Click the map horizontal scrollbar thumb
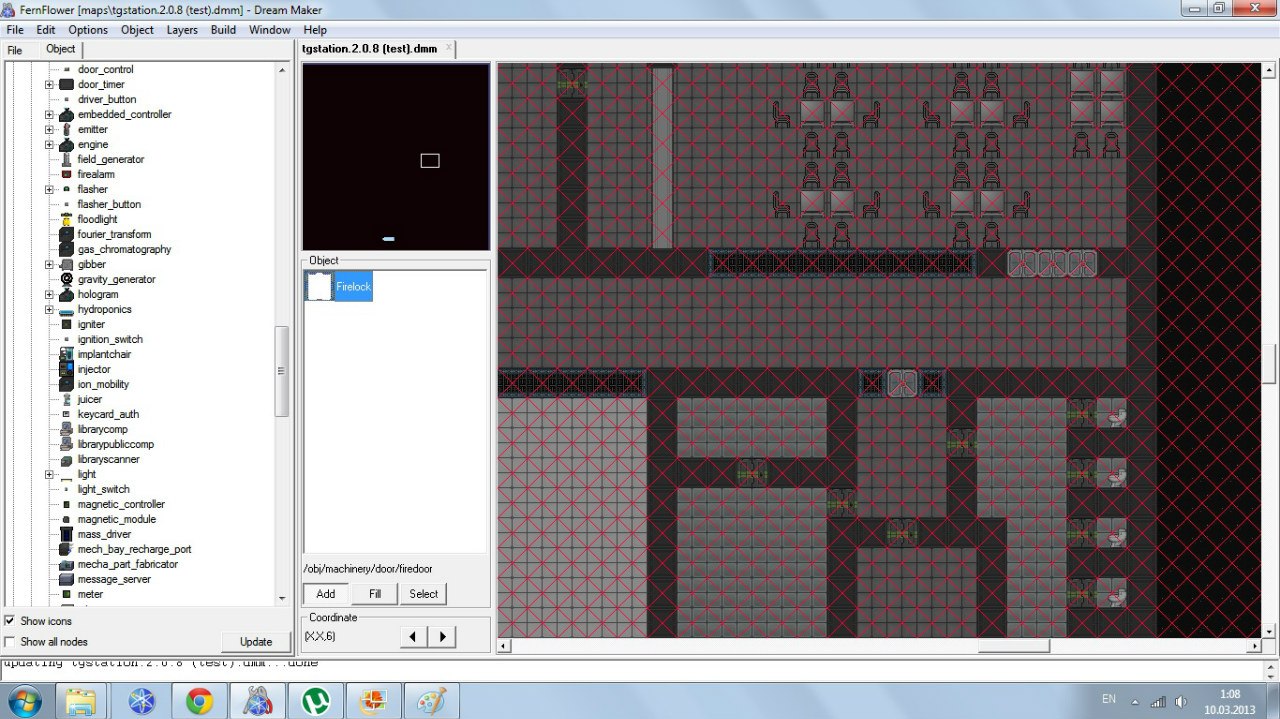This screenshot has width=1280, height=719. coord(1014,646)
